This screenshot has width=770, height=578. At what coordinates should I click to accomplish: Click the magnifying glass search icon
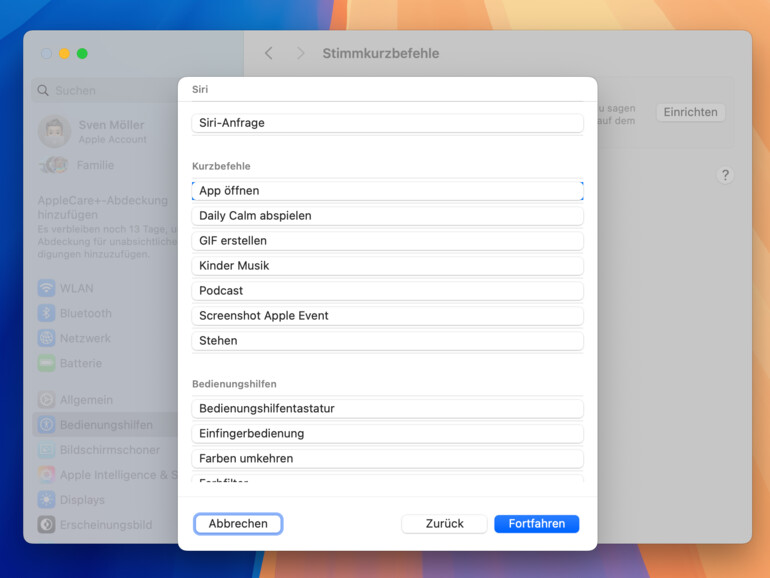point(43,90)
